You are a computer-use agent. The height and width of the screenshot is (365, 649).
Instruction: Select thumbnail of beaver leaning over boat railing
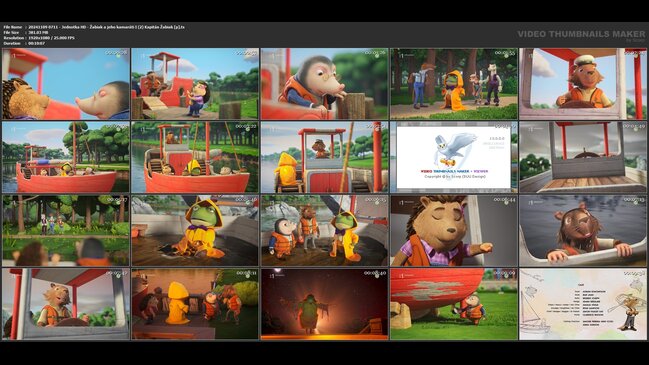click(583, 231)
